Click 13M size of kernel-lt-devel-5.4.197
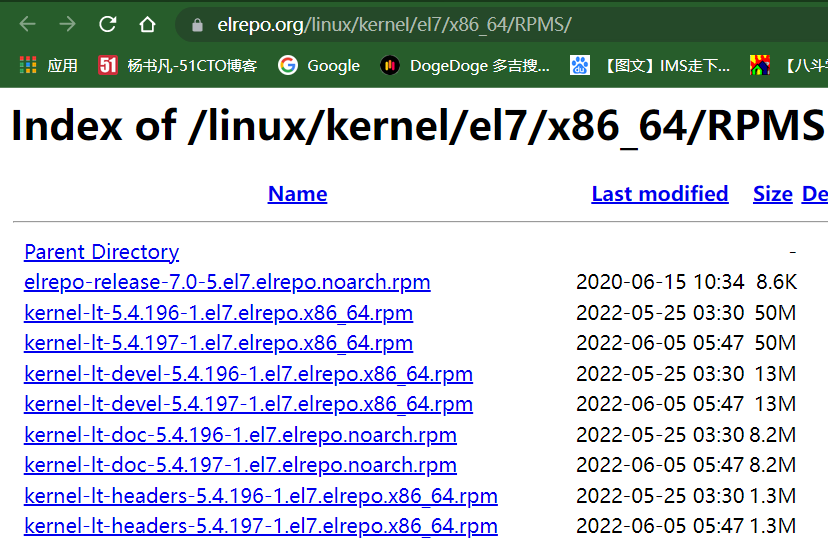The image size is (828, 540). tap(775, 404)
